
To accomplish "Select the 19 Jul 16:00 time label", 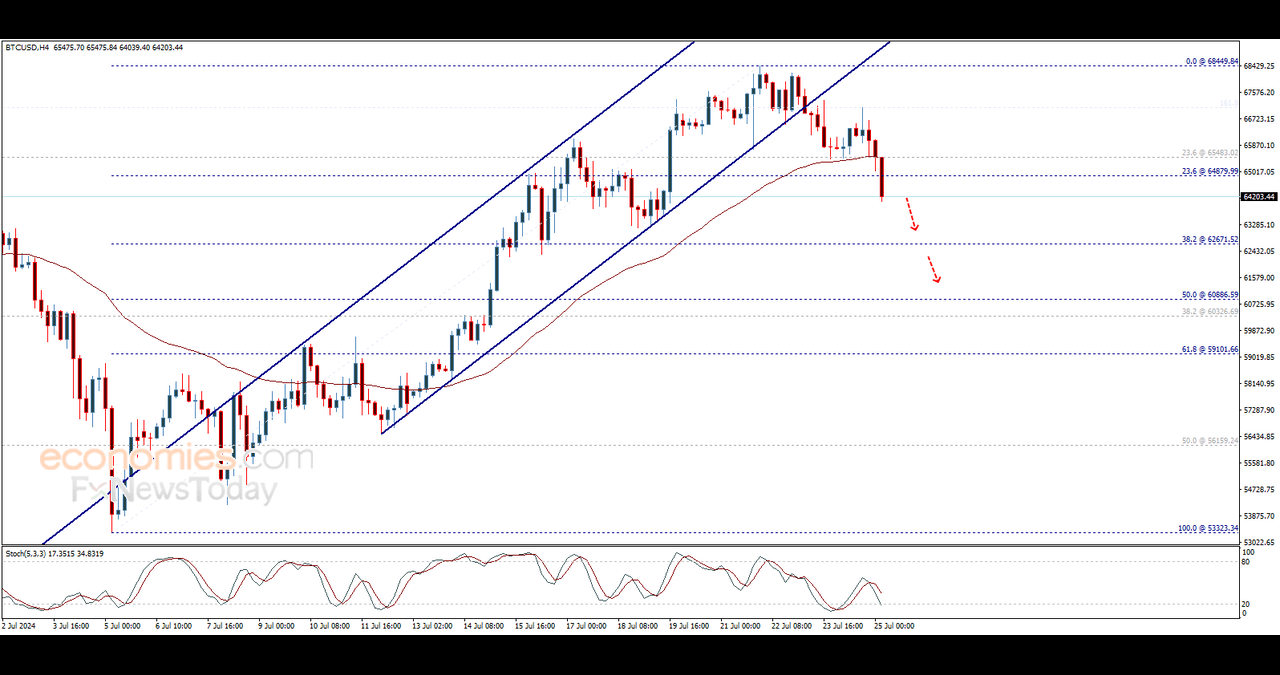I will [689, 626].
